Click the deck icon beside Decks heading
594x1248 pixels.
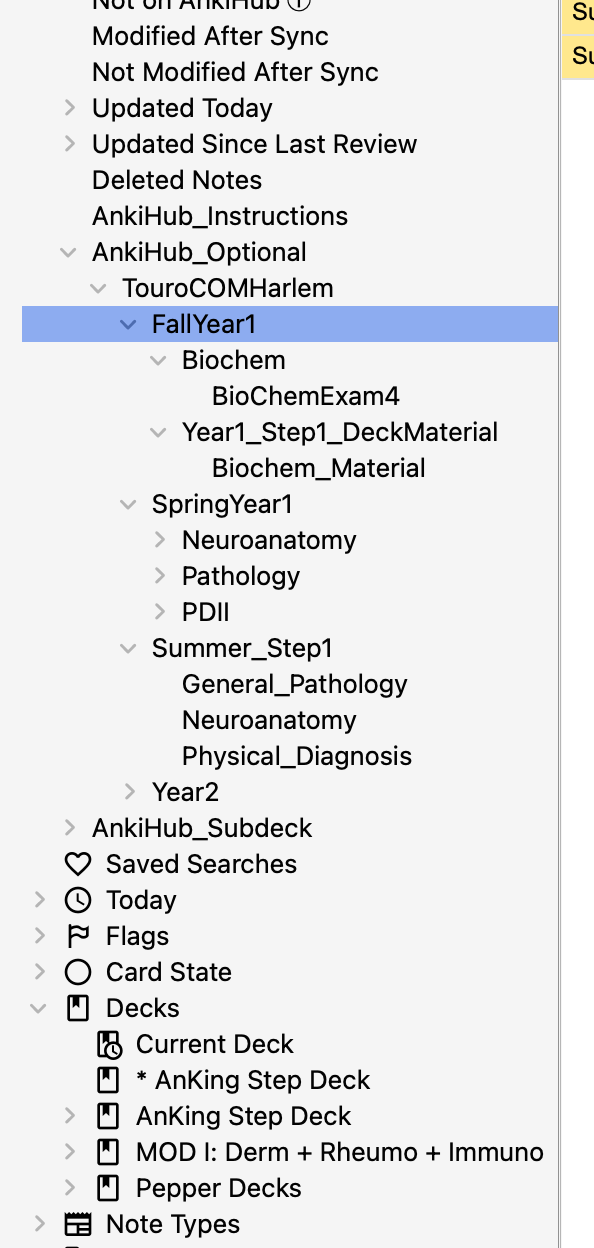(77, 1008)
